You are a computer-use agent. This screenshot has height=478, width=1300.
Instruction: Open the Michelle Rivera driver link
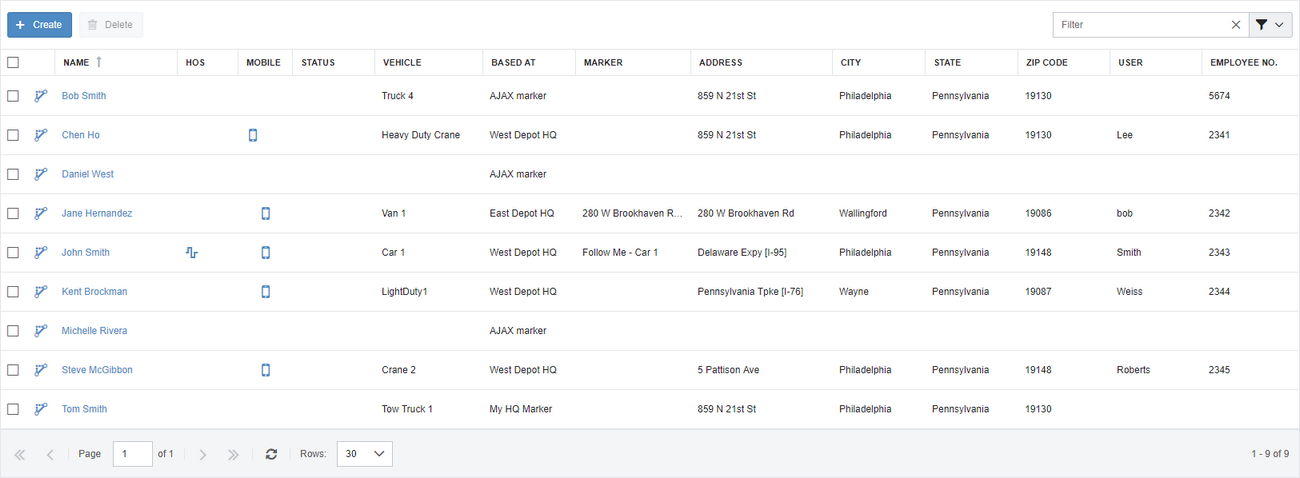pyautogui.click(x=94, y=331)
